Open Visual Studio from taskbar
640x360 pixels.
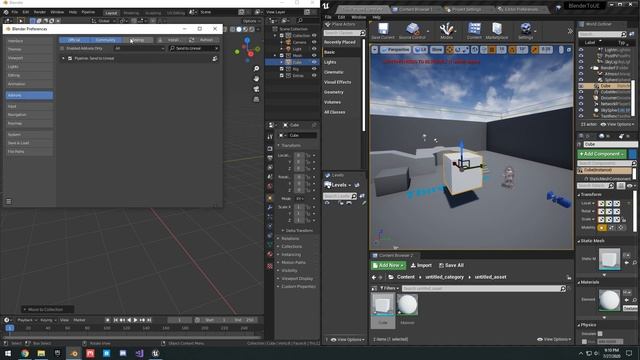click(x=139, y=353)
